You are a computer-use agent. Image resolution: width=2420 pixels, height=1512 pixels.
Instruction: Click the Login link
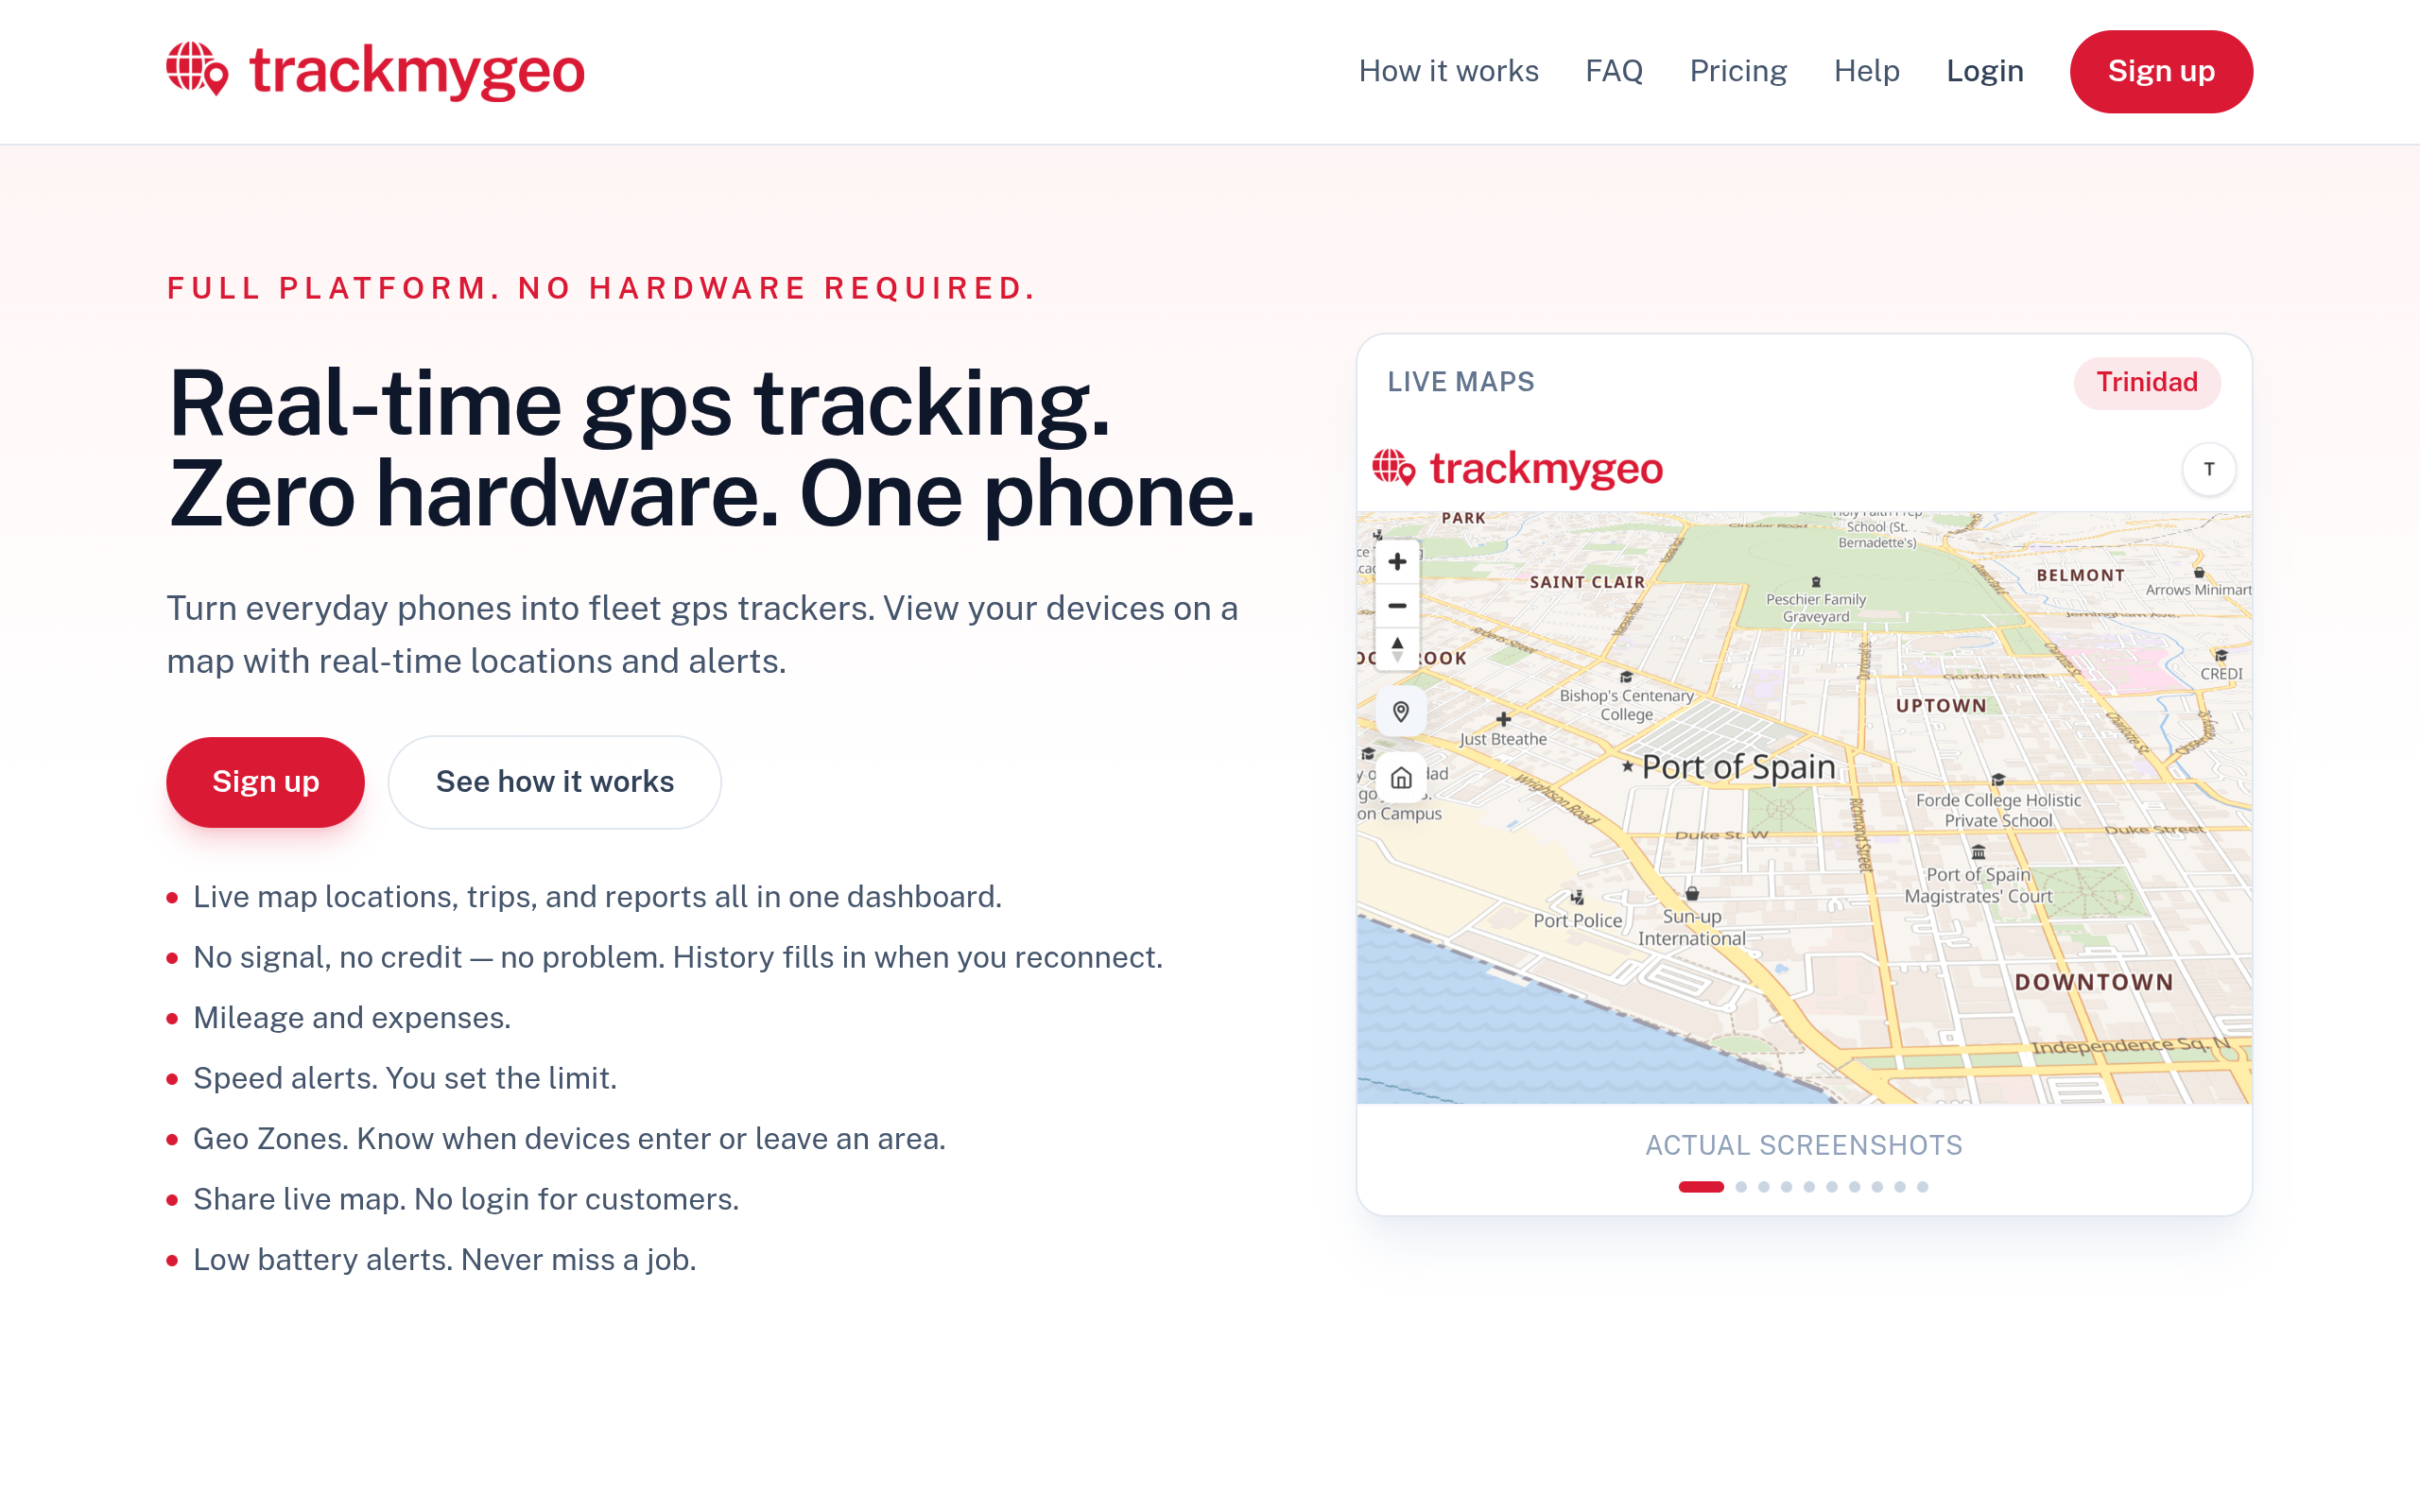1984,71
